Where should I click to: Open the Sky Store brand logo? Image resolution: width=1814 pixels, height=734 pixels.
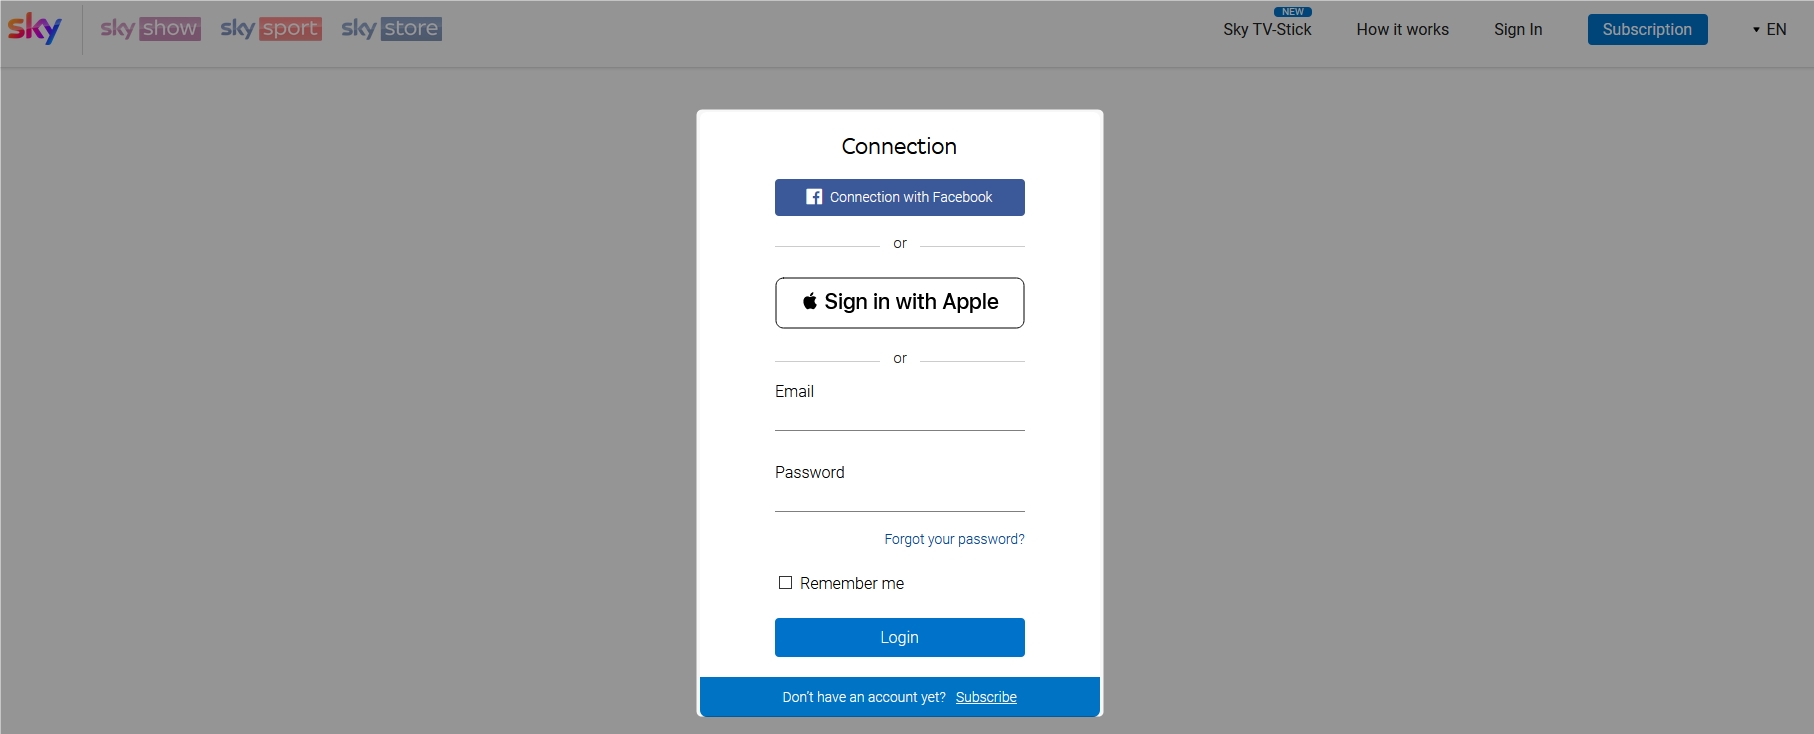[x=391, y=29]
